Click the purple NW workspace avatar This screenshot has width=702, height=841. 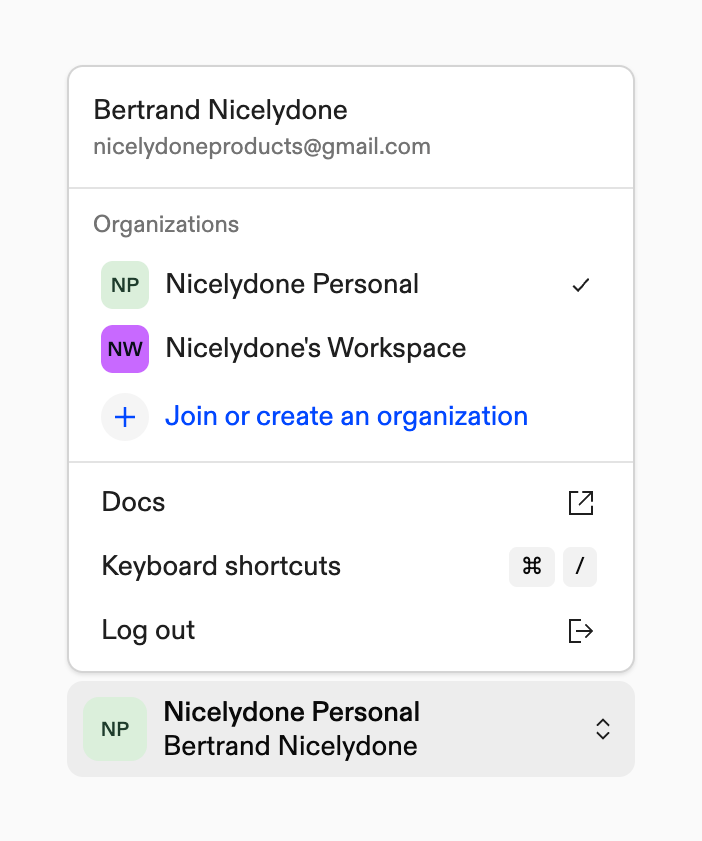125,349
